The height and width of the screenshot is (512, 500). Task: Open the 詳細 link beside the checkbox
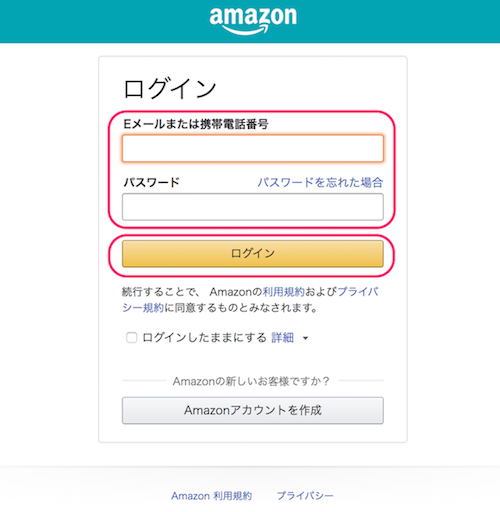click(282, 338)
